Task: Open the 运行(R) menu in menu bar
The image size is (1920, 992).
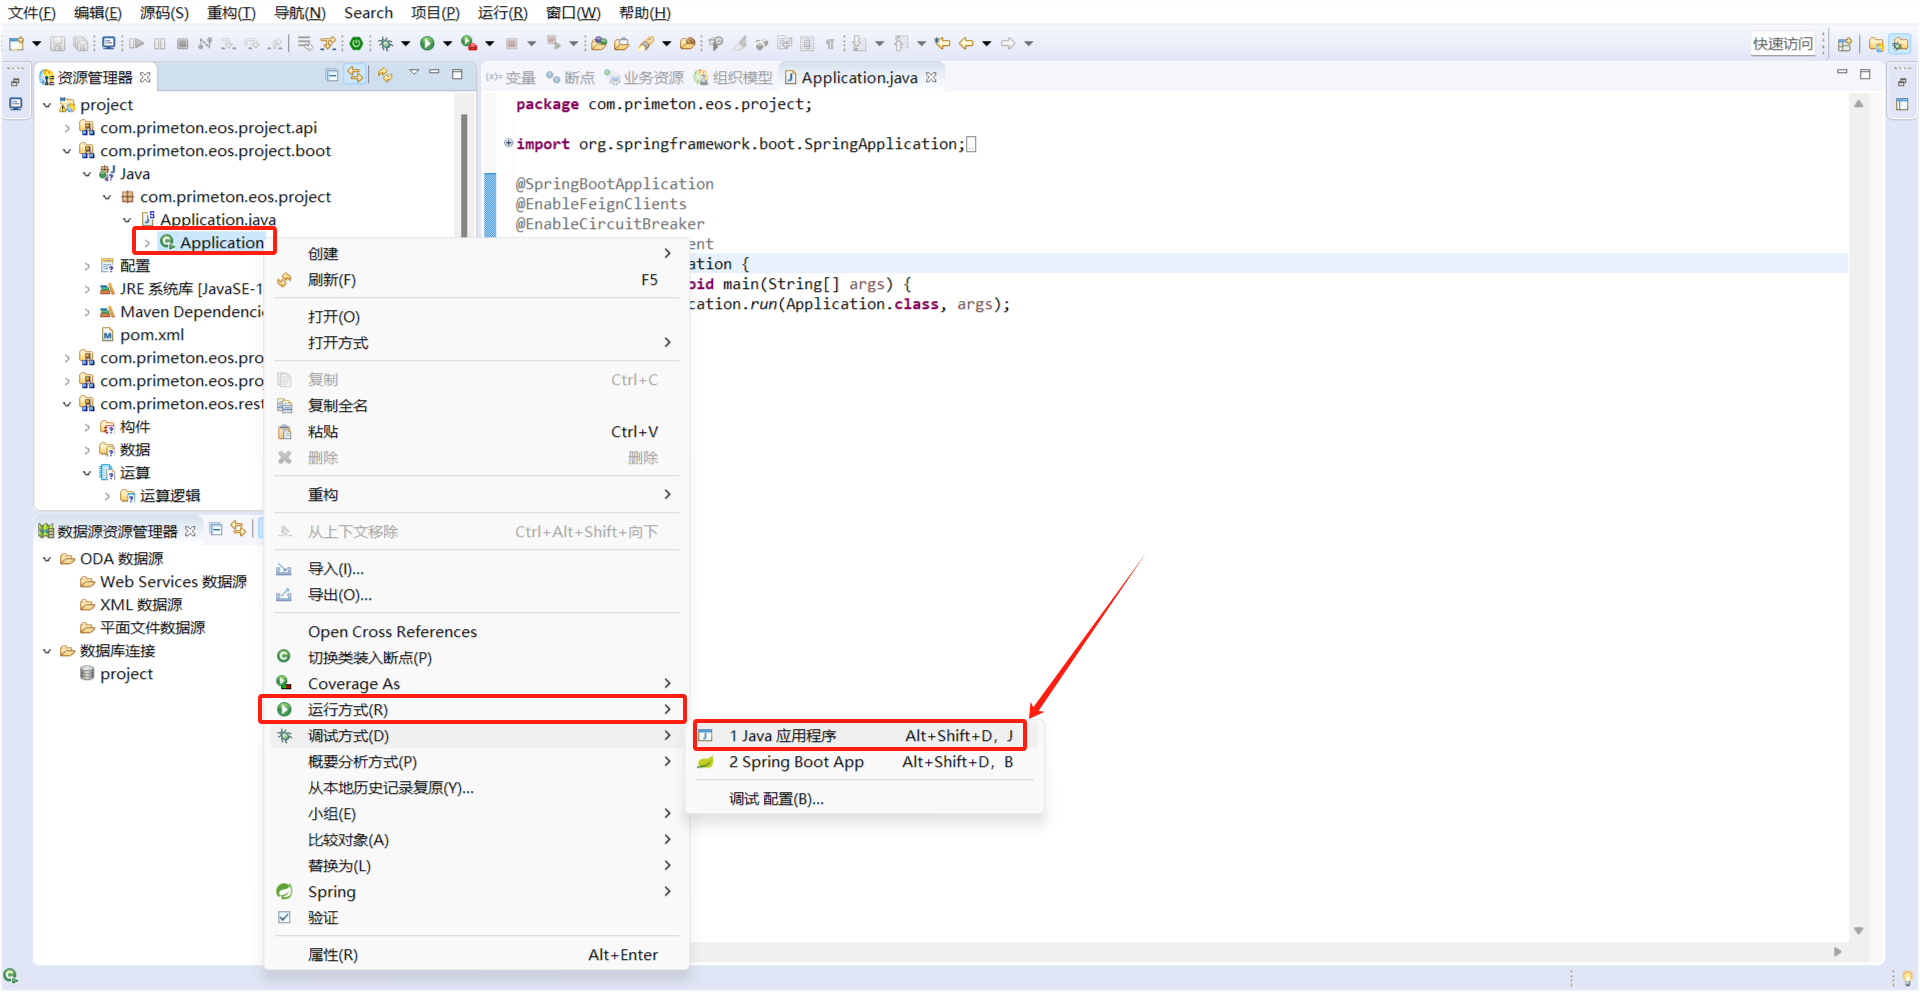Action: point(502,13)
